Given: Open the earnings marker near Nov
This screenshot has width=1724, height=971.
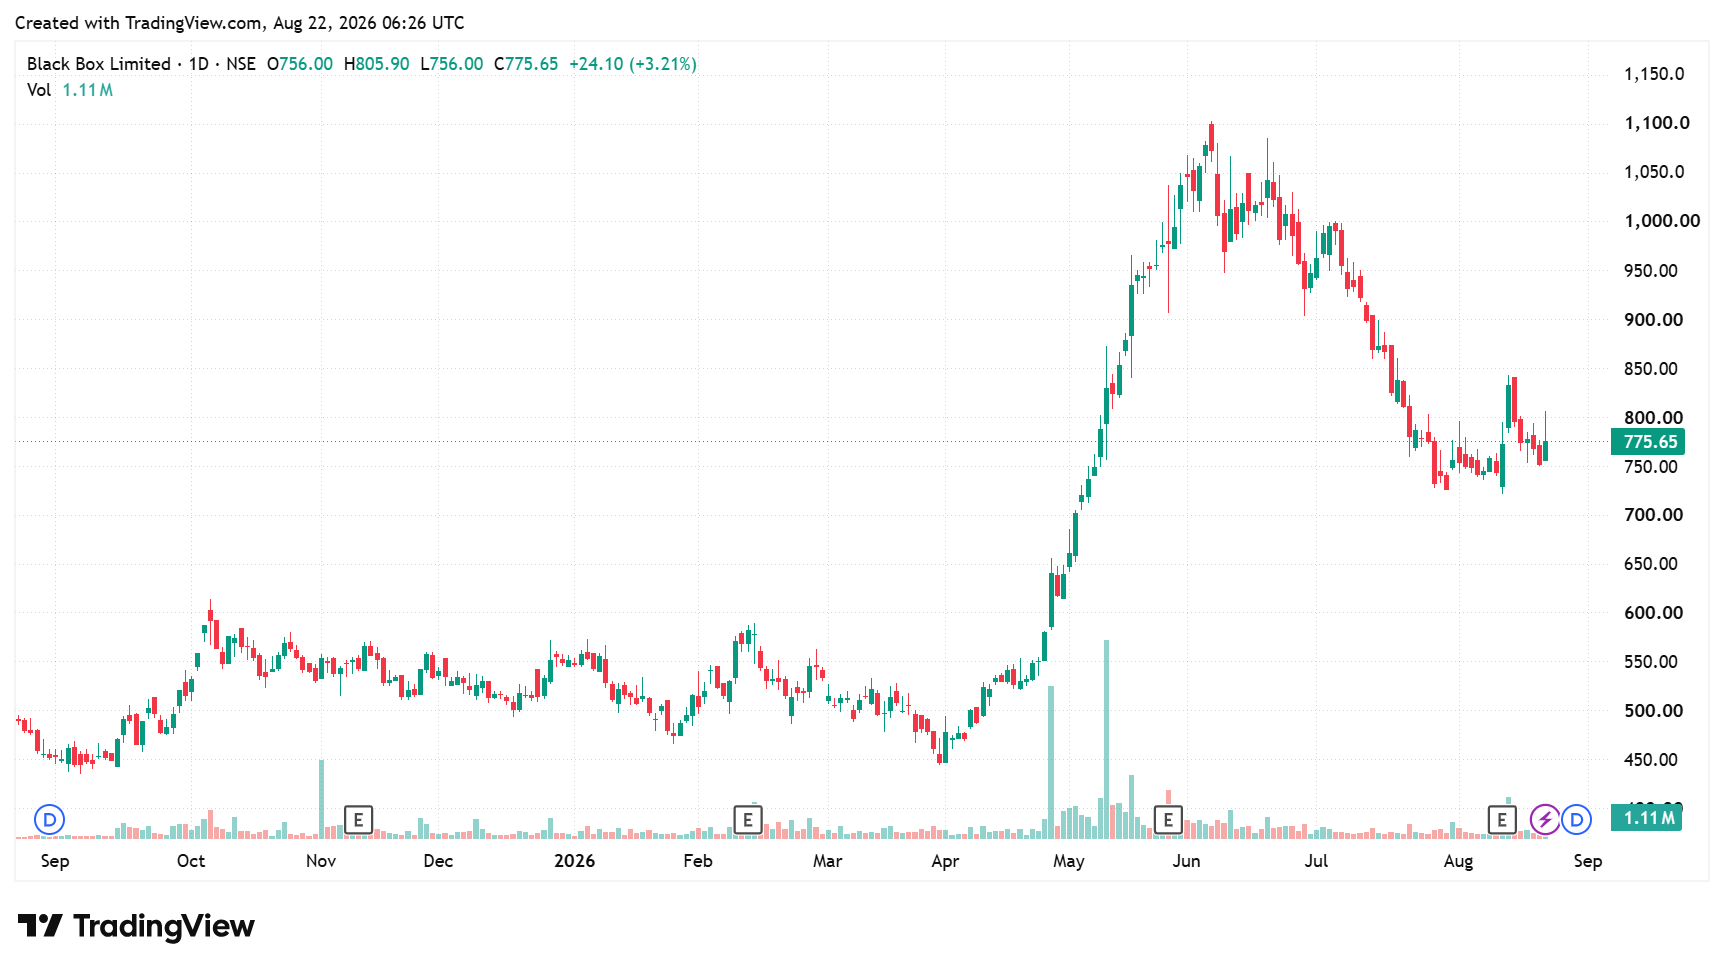Looking at the screenshot, I should point(358,820).
